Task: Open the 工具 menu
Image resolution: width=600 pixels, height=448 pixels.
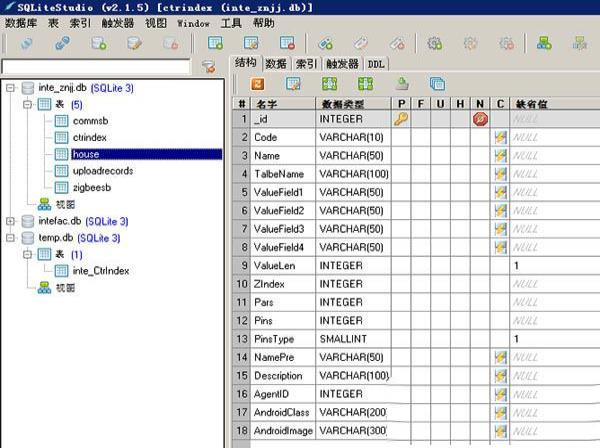Action: 231,23
